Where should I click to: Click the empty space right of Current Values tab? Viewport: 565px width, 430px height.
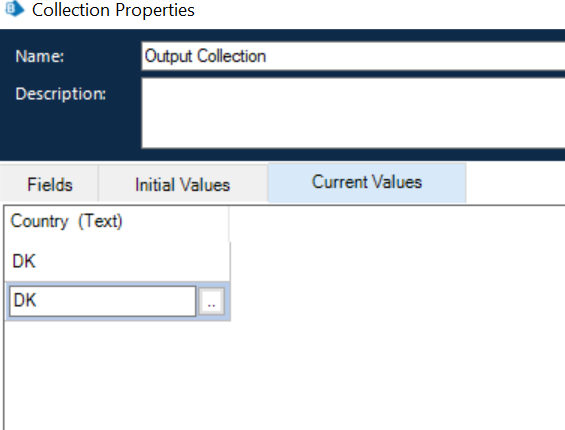coord(515,182)
